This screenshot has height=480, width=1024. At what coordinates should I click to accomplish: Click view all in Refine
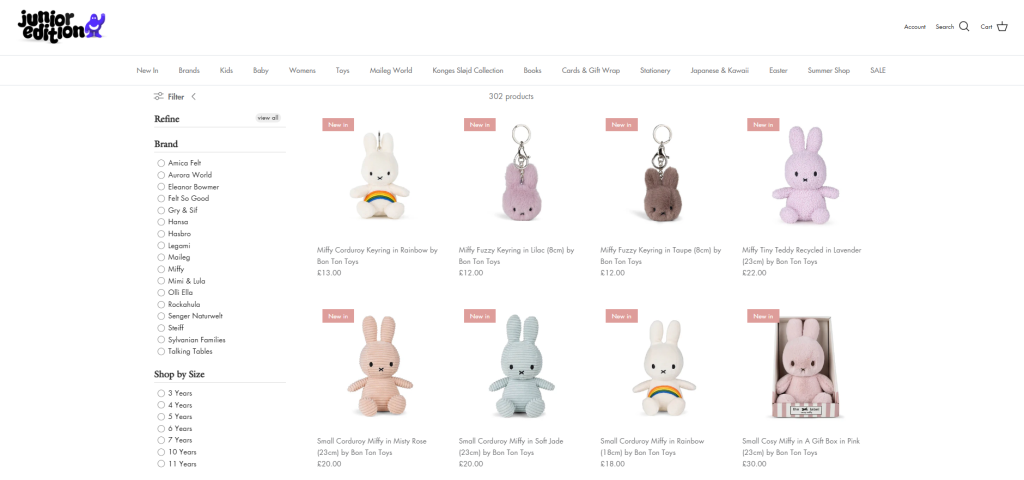268,118
